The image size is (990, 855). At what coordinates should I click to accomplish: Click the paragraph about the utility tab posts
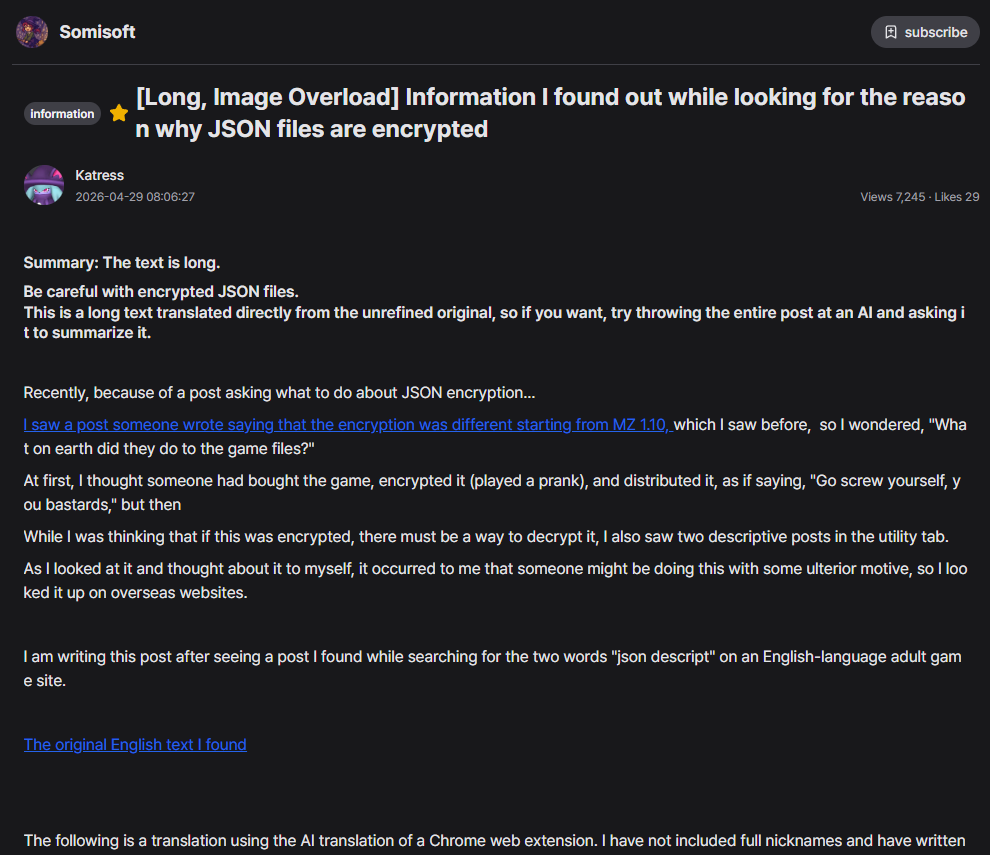pyautogui.click(x=486, y=537)
